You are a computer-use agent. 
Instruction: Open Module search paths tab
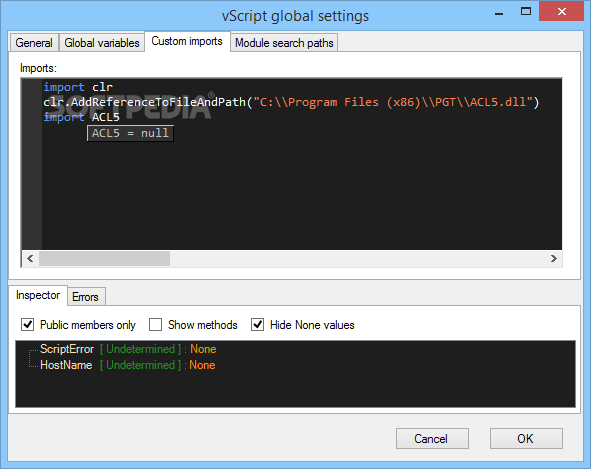point(284,43)
